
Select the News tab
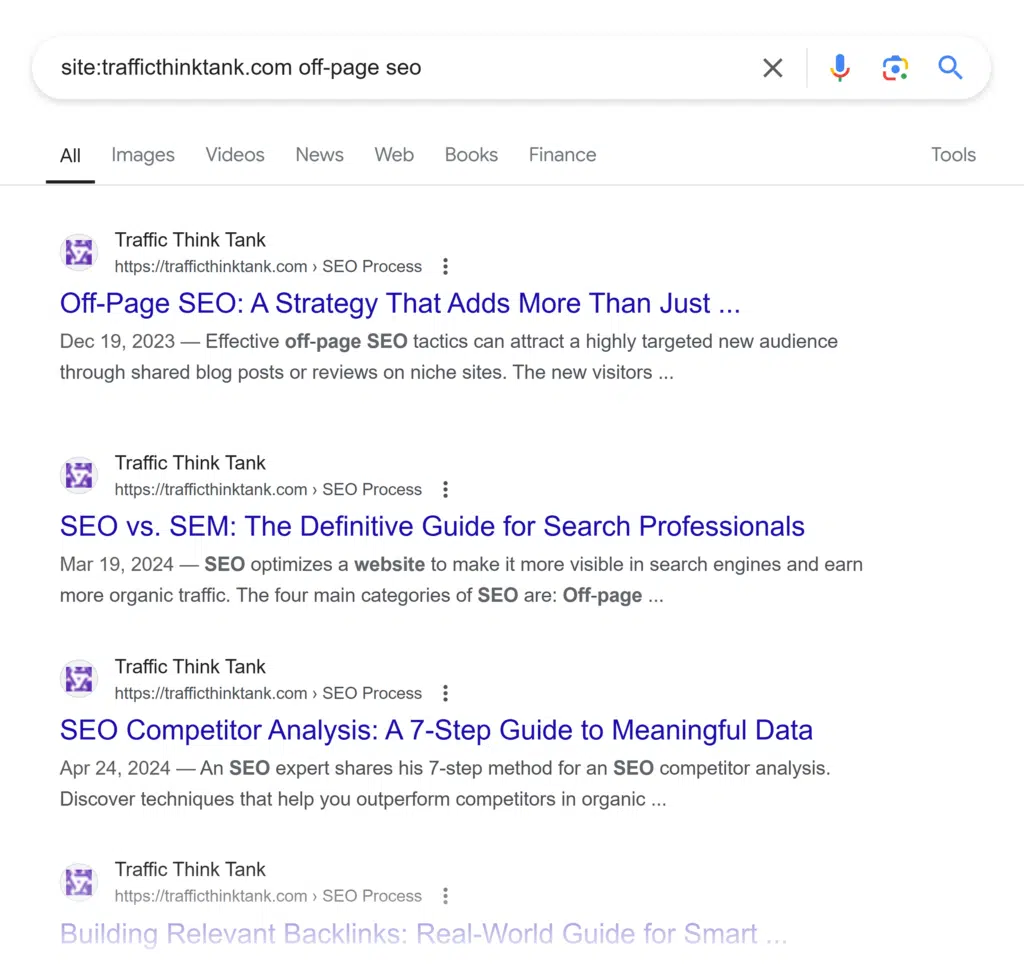pyautogui.click(x=319, y=155)
